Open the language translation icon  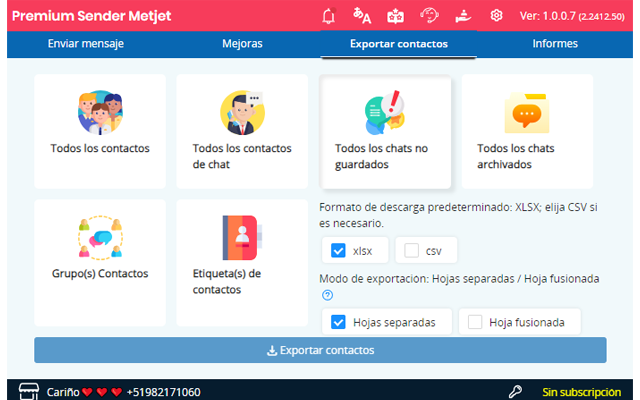362,16
